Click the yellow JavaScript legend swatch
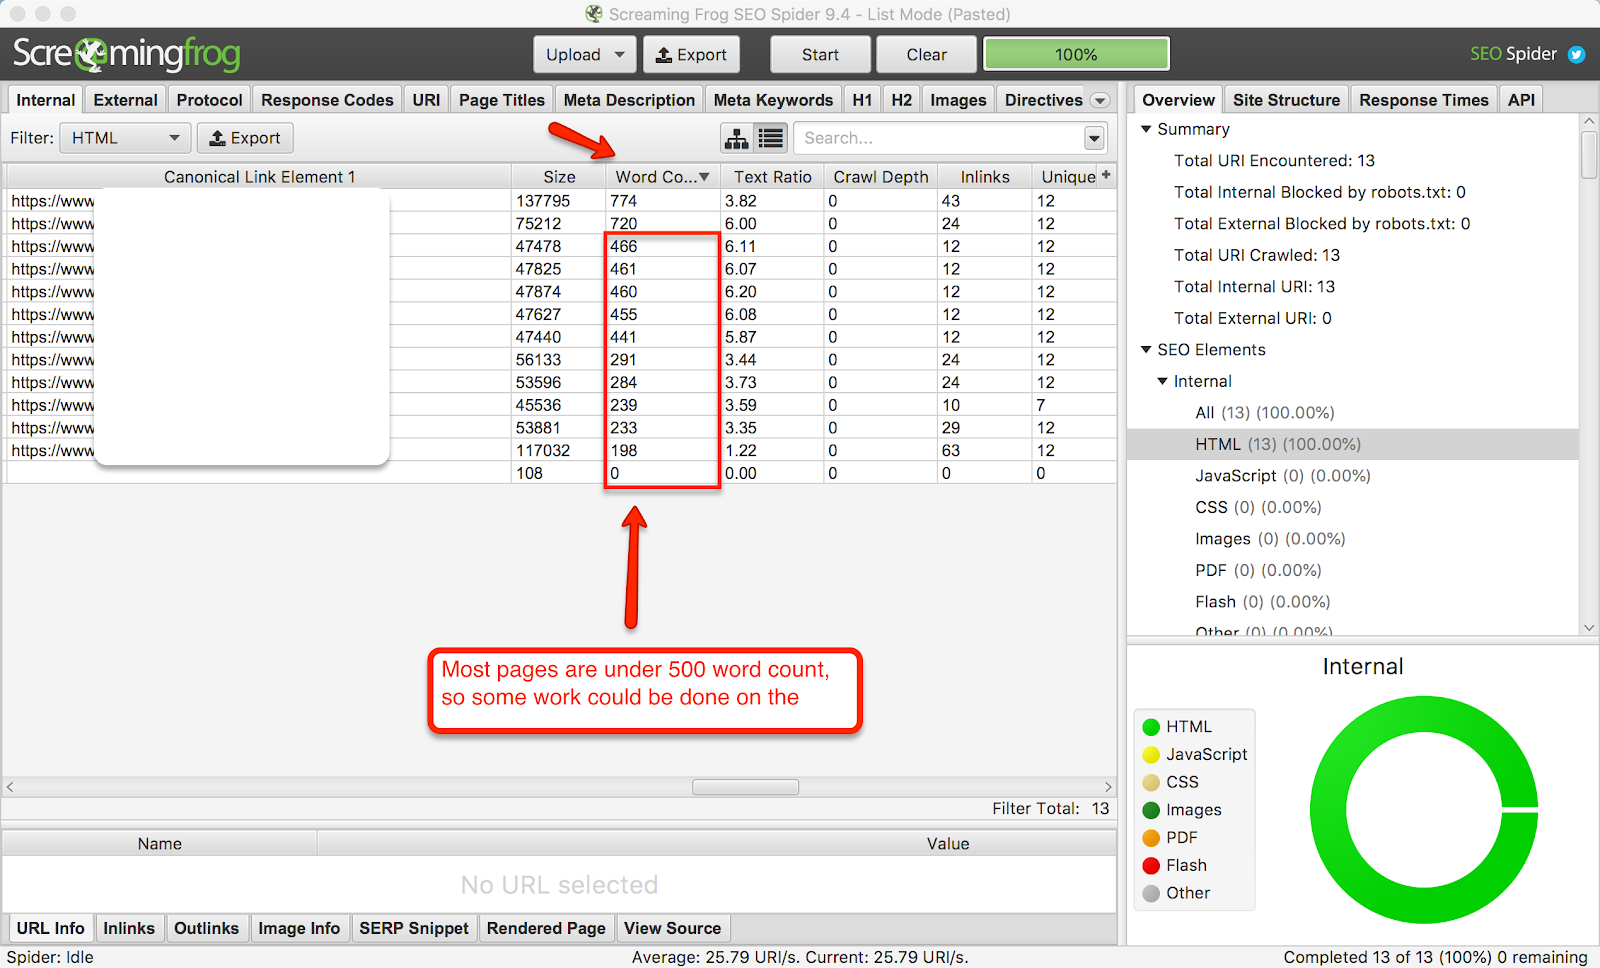The height and width of the screenshot is (968, 1600). tap(1151, 755)
